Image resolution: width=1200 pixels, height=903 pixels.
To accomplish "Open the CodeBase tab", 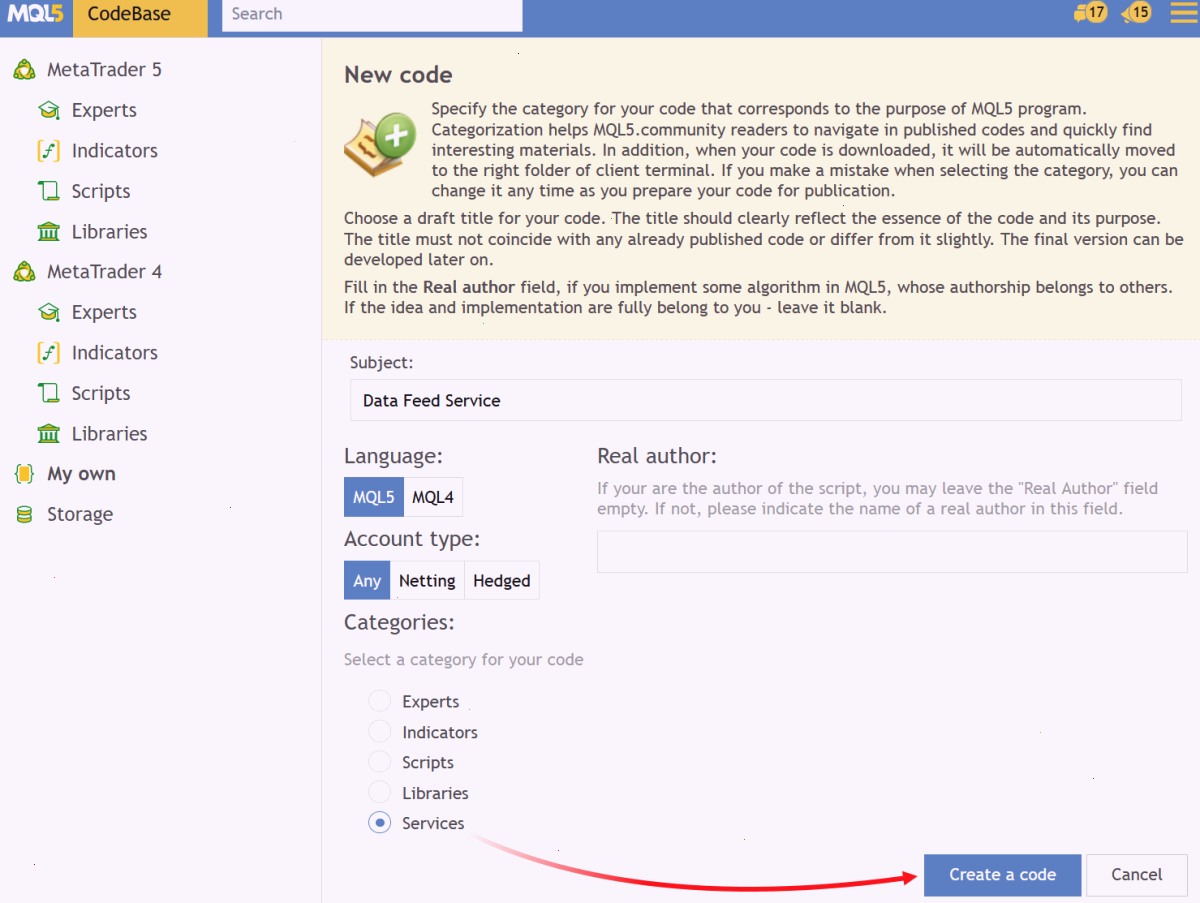I will click(x=129, y=14).
